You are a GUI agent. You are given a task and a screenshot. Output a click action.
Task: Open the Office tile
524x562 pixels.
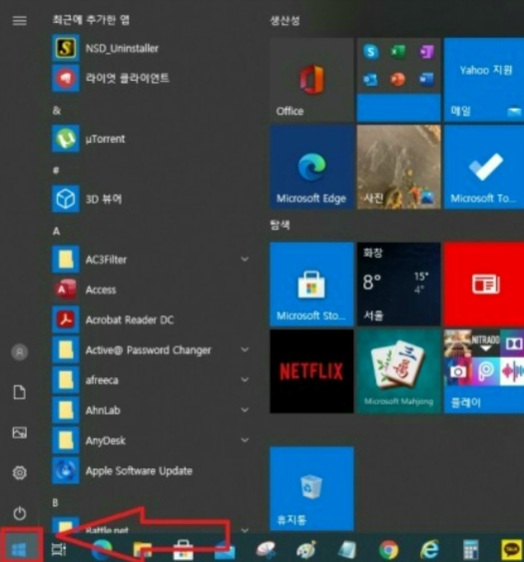pos(311,80)
